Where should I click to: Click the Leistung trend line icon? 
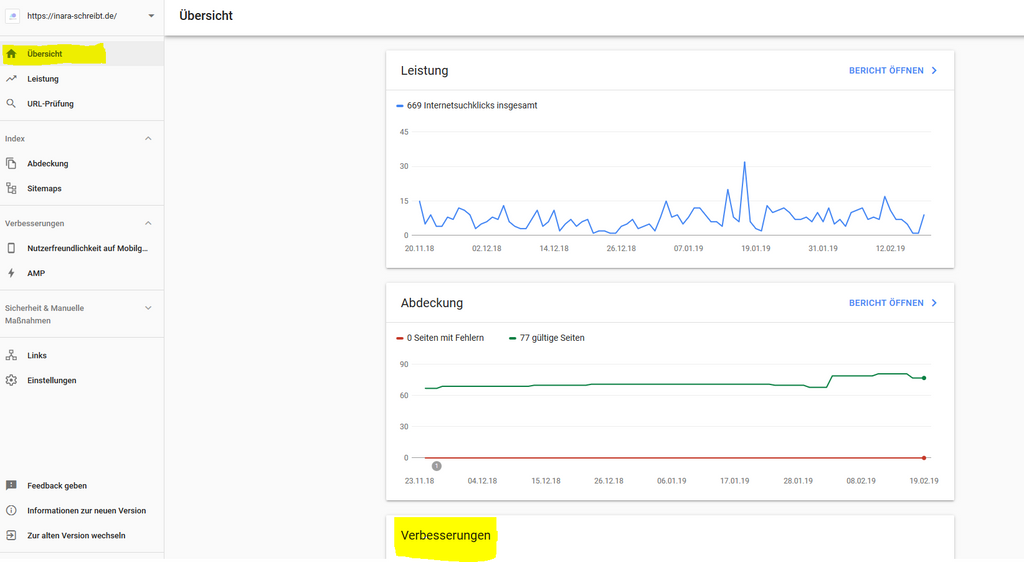pyautogui.click(x=11, y=79)
